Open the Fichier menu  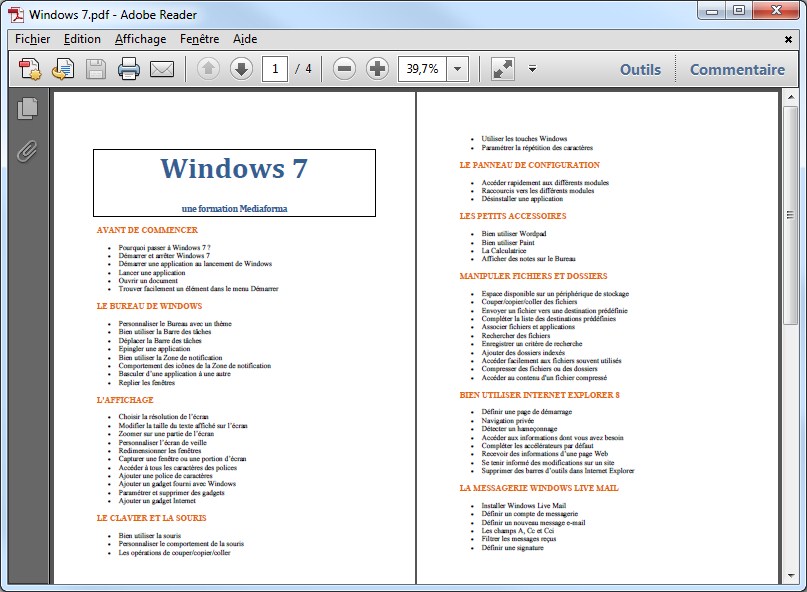(32, 39)
